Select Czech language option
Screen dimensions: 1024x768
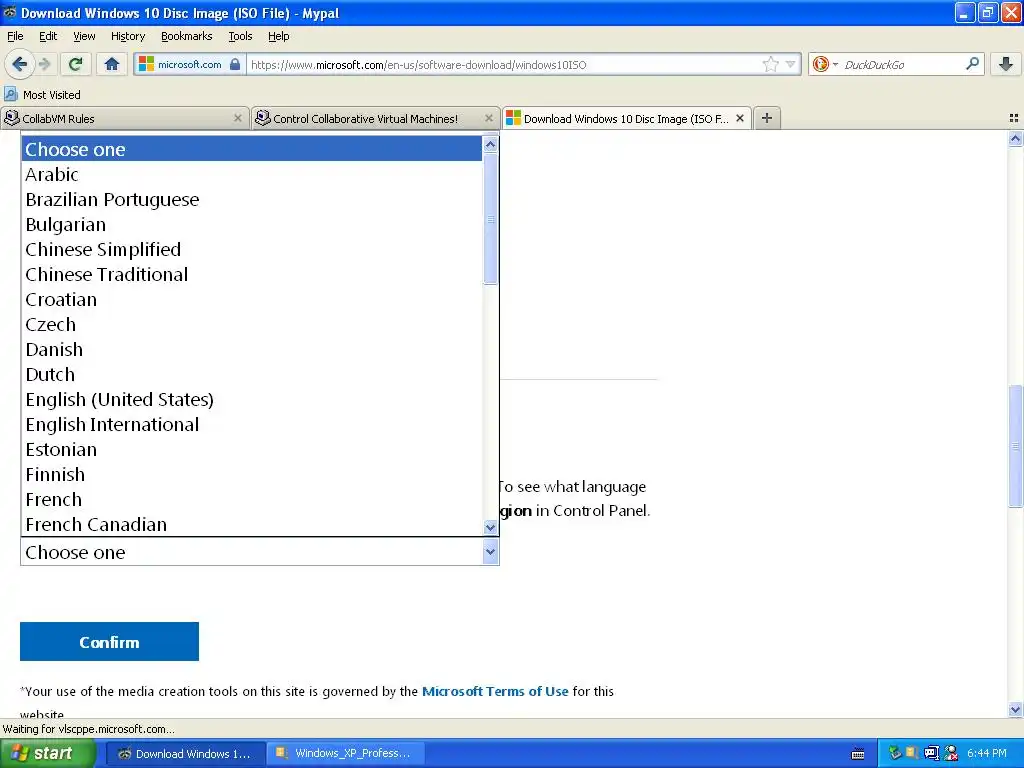pos(252,324)
